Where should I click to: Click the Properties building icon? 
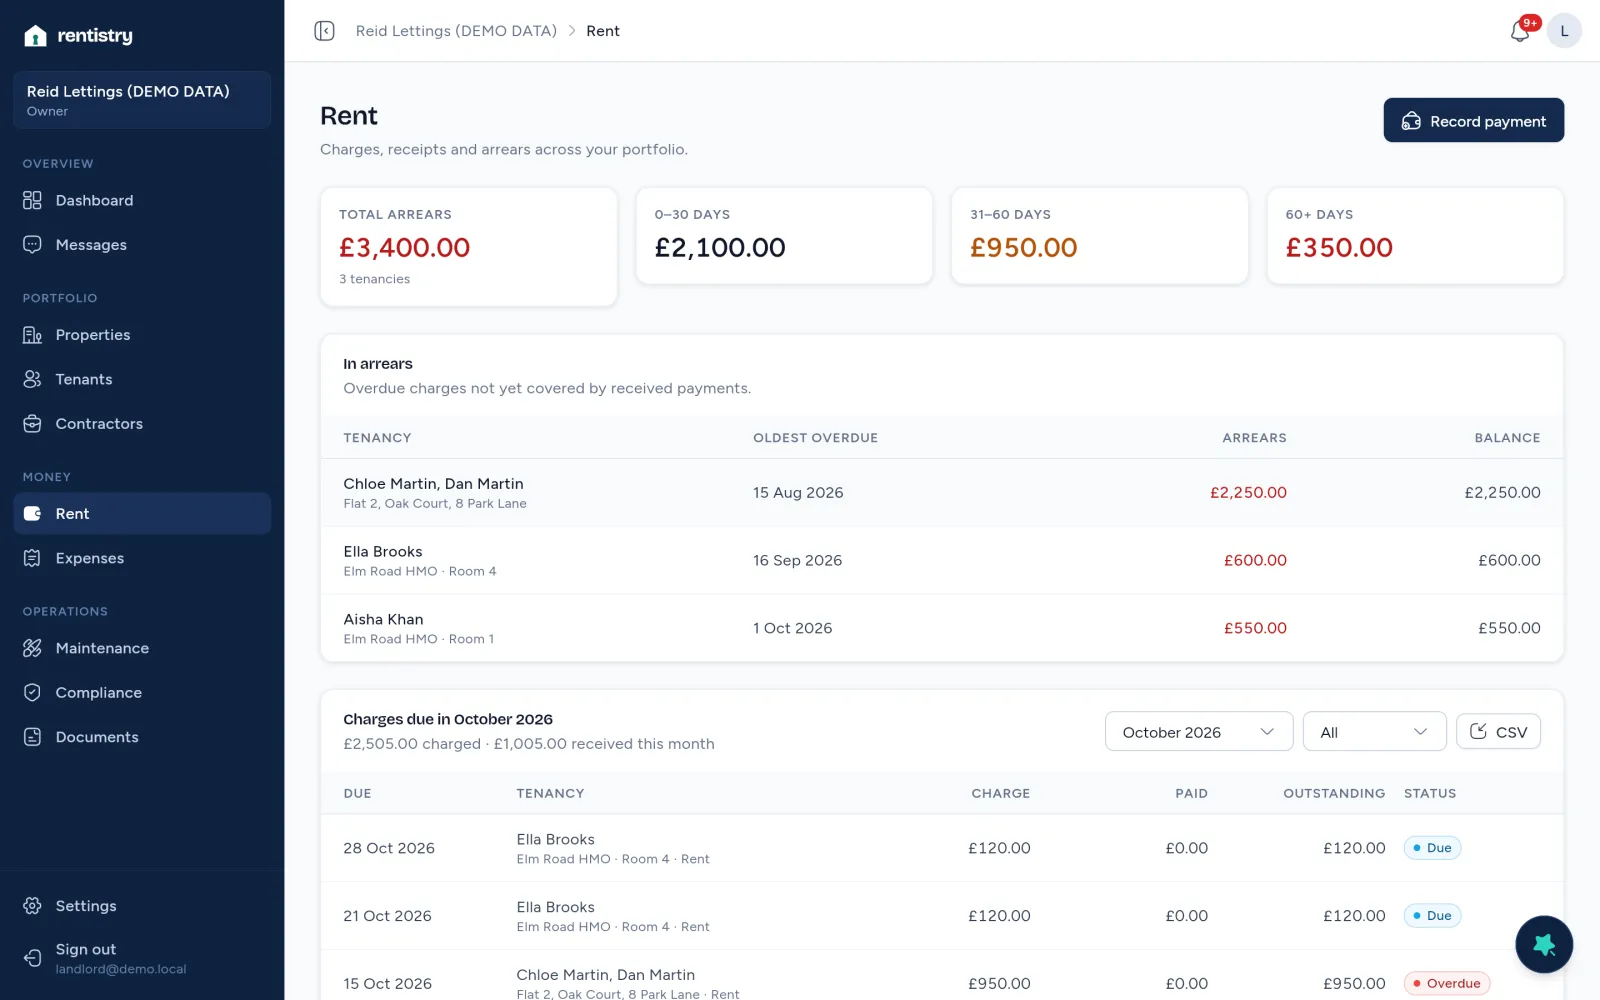pos(32,335)
